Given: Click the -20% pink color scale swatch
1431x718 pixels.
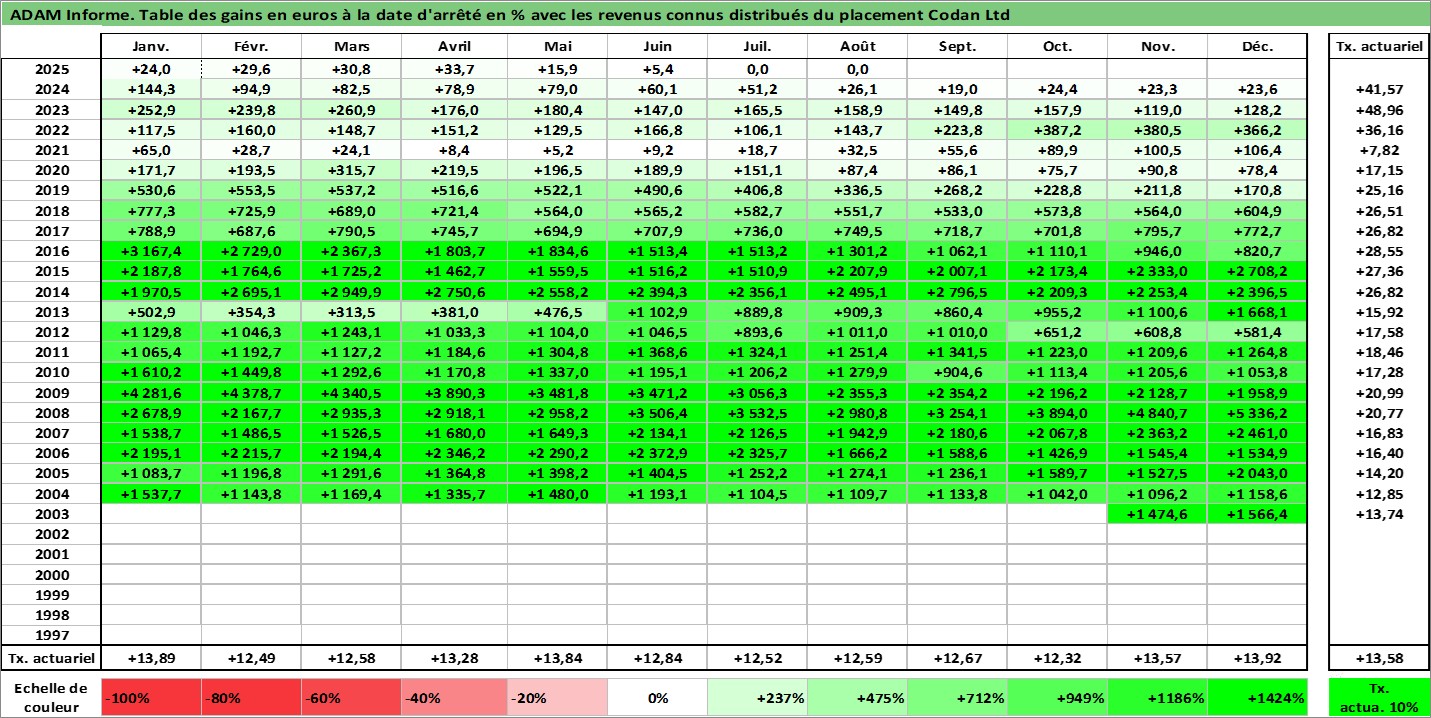Looking at the screenshot, I should tap(557, 697).
